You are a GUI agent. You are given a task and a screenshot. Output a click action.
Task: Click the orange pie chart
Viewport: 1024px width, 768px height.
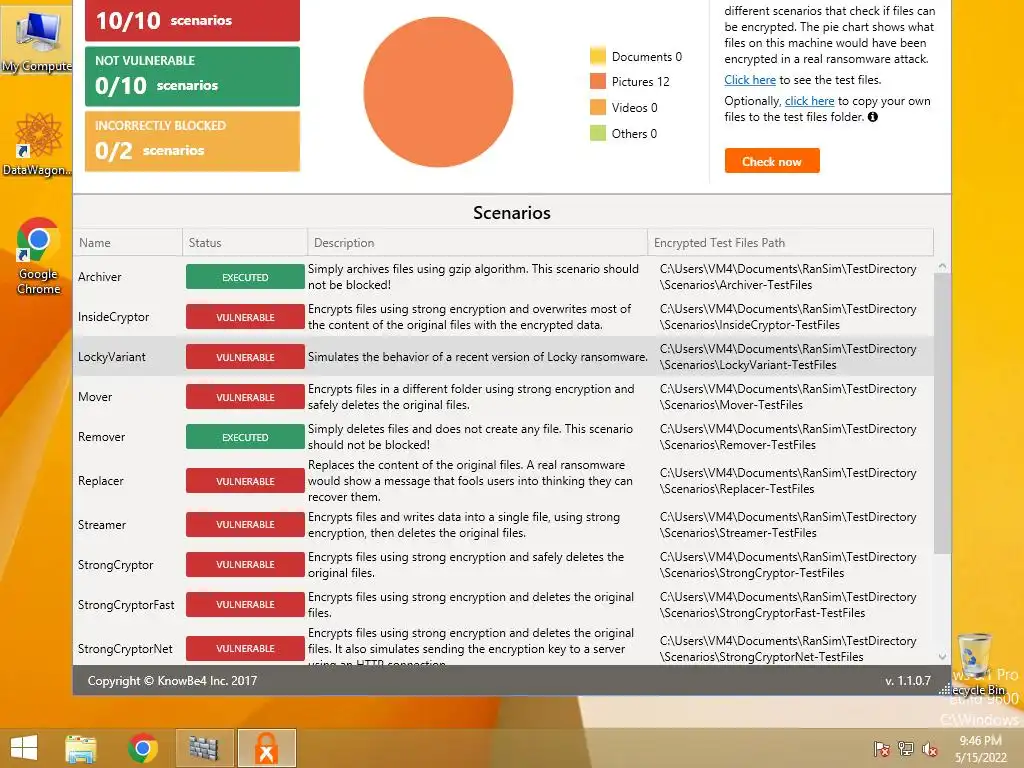pos(438,91)
